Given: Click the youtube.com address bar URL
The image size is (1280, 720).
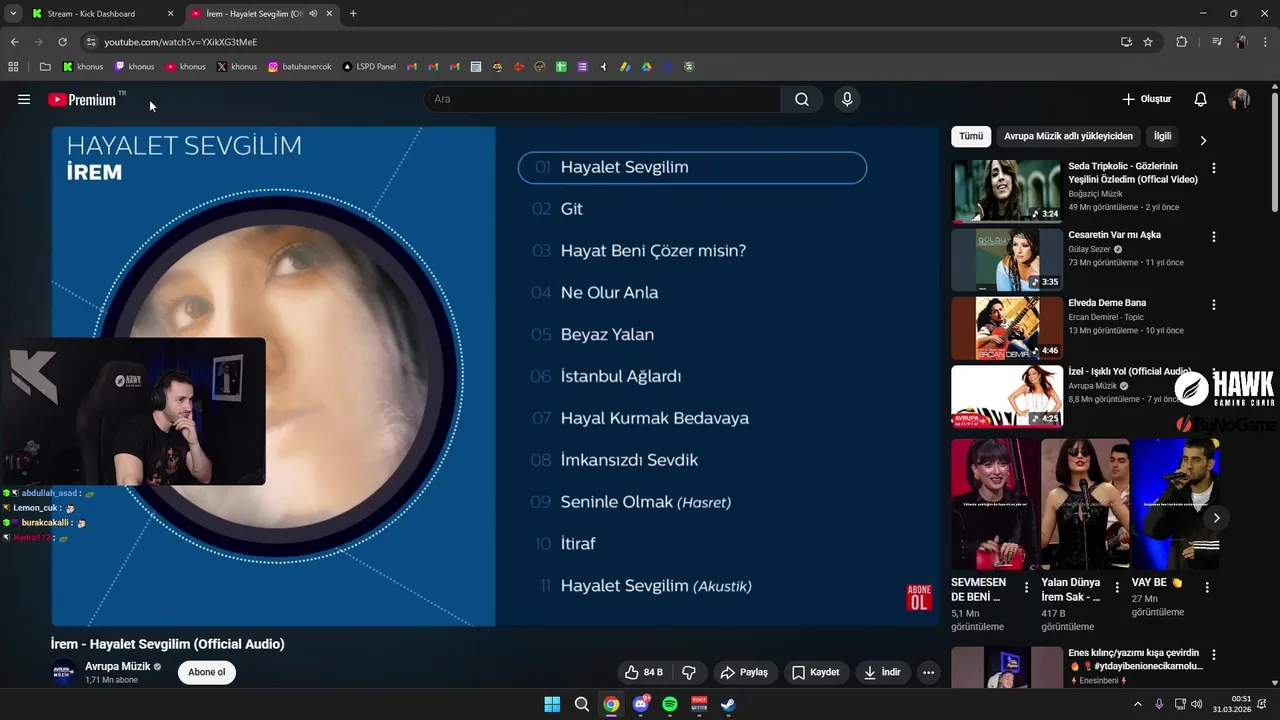Looking at the screenshot, I should 181,42.
